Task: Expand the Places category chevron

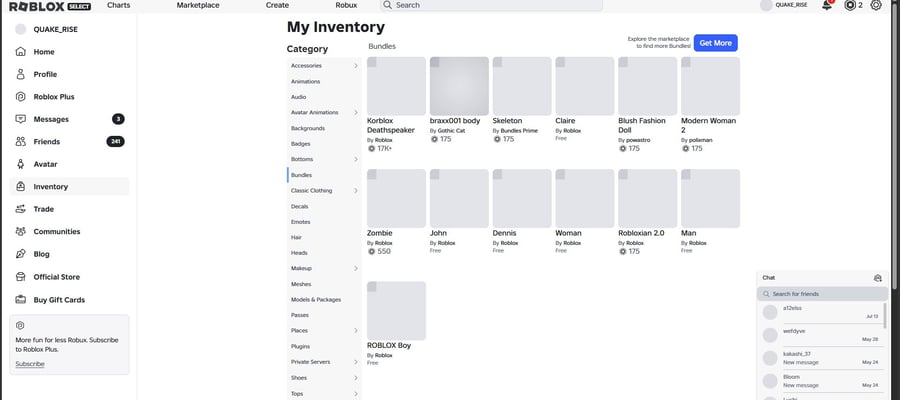Action: point(356,331)
